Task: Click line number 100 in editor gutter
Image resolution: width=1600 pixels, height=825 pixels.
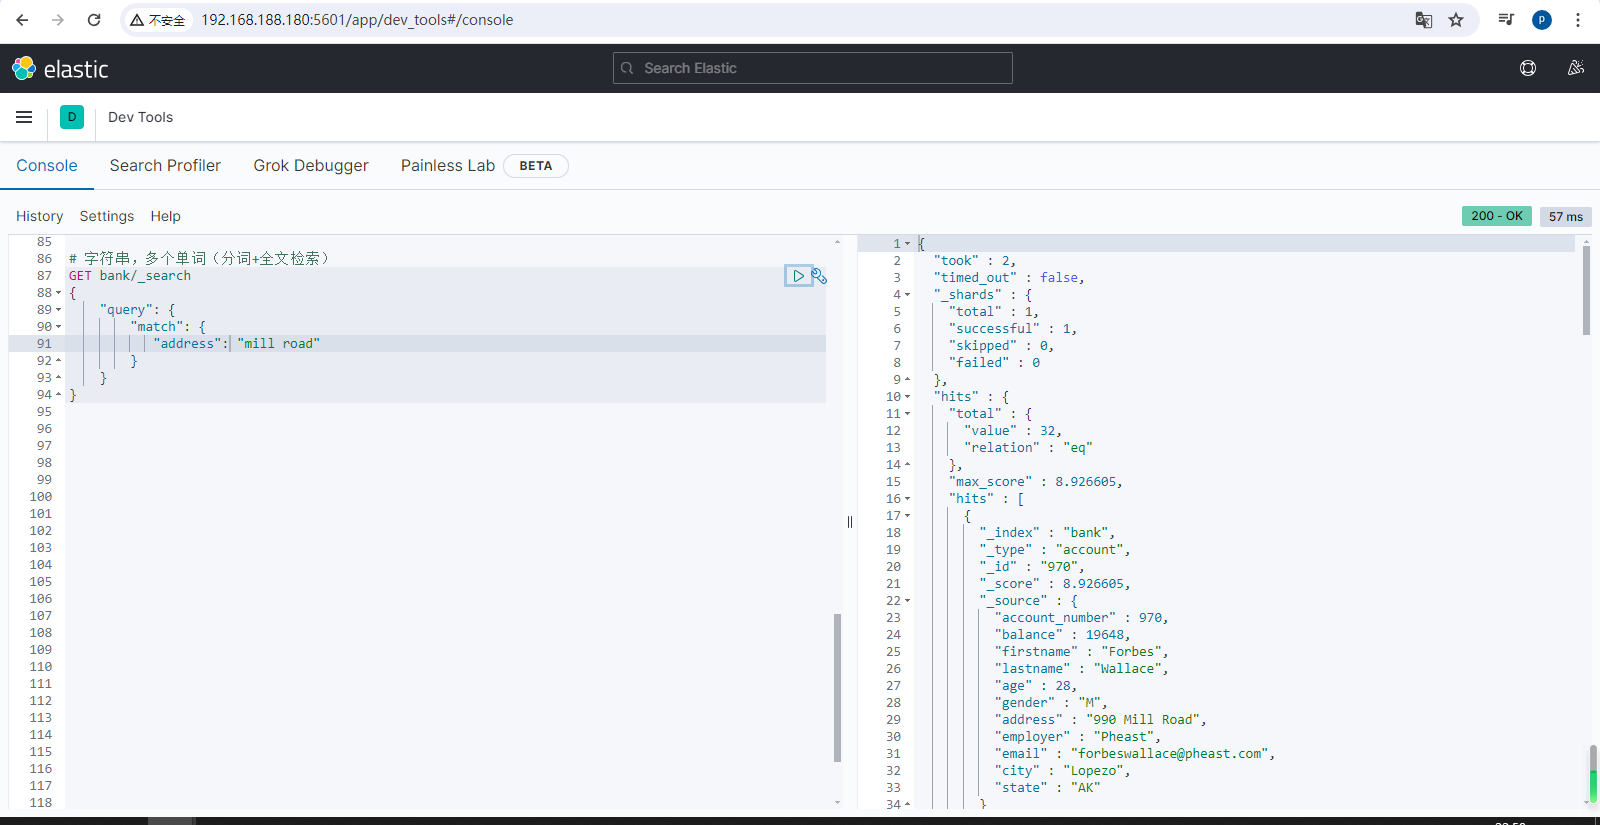Action: tap(40, 497)
